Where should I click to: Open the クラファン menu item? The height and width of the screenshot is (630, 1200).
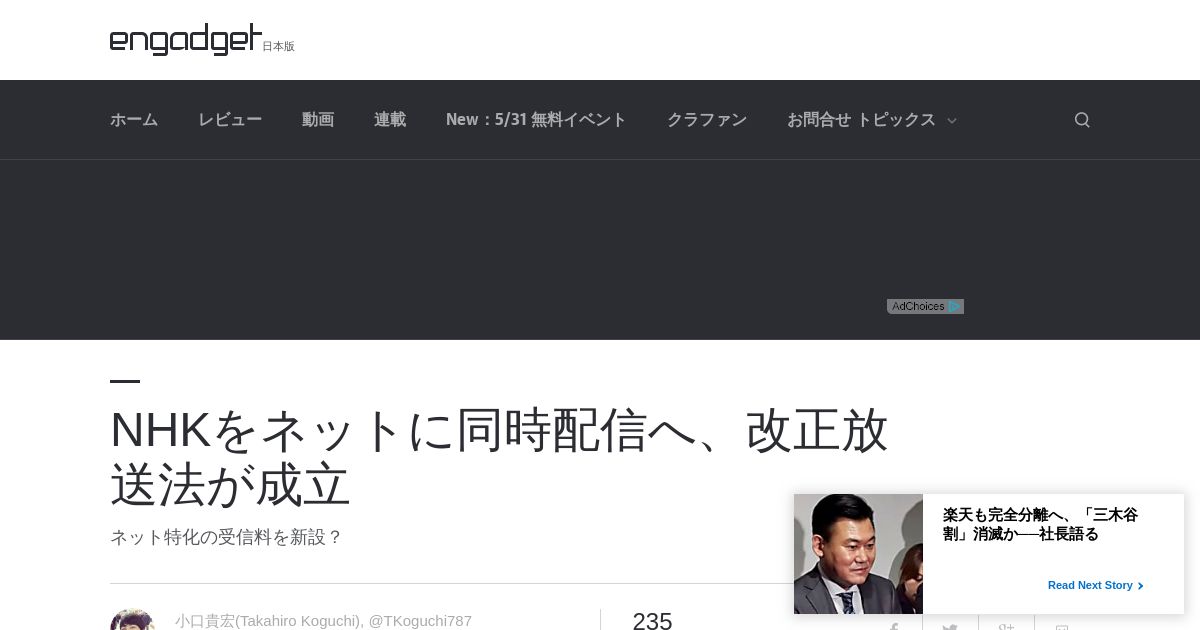707,120
